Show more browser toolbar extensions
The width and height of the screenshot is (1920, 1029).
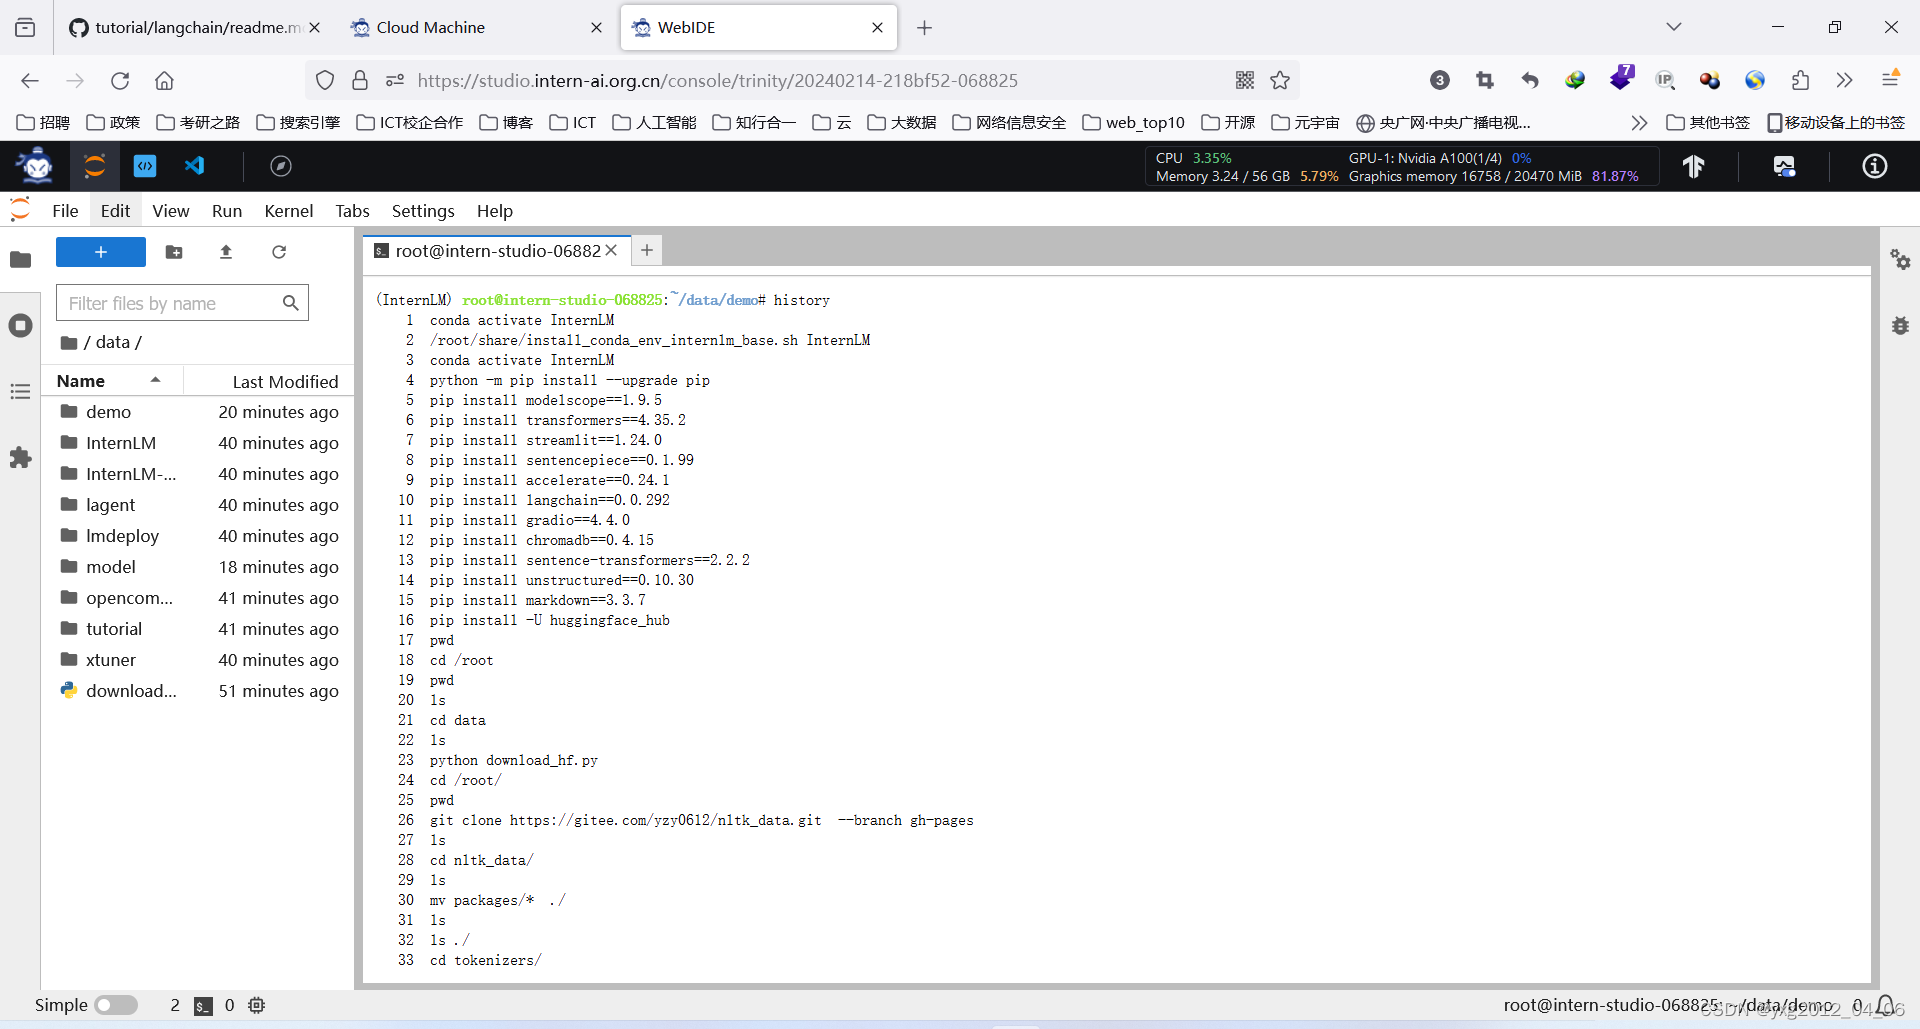click(1845, 81)
